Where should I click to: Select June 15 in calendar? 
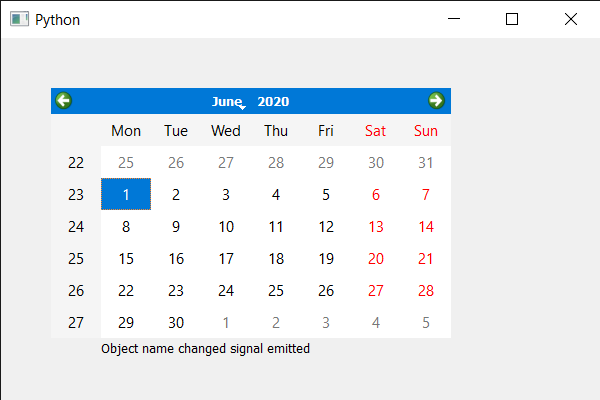[x=126, y=258]
